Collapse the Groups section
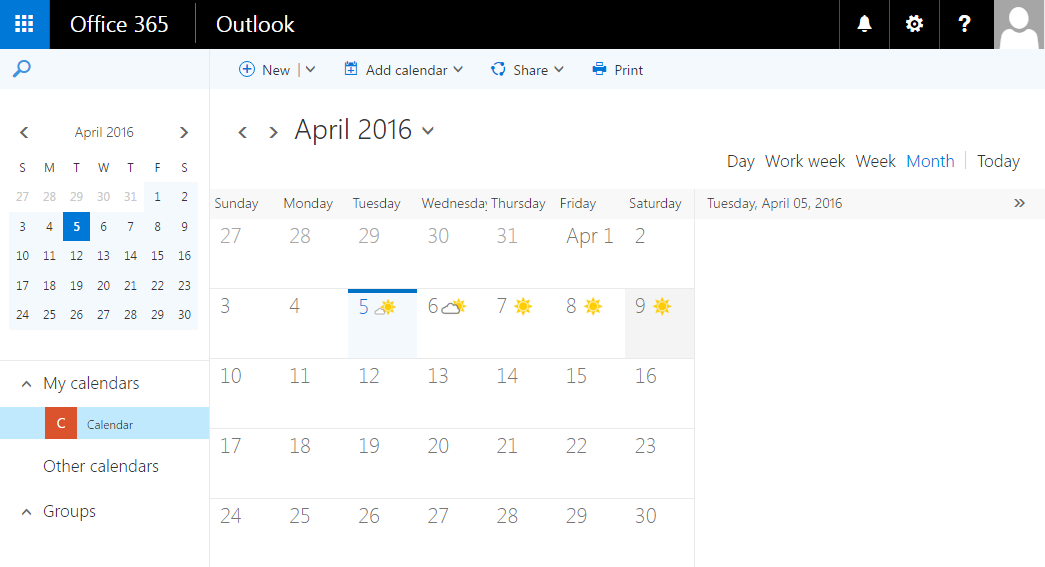Image resolution: width=1045 pixels, height=567 pixels. (26, 512)
